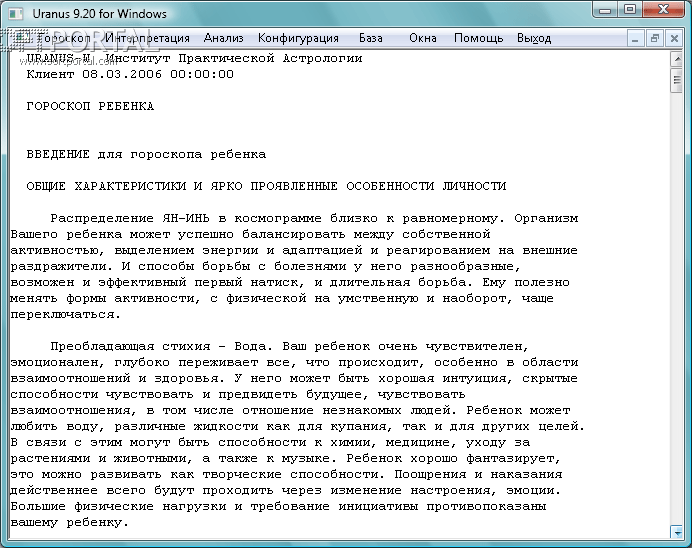Click the 'ОБЩИЕ ХАРАКТЕРИСТИКИ' heading line
This screenshot has width=692, height=548.
[266, 186]
